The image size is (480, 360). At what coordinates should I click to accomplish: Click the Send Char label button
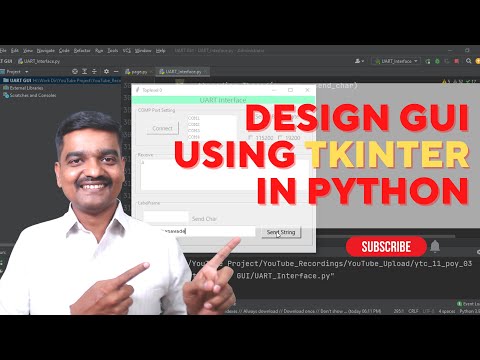click(x=204, y=219)
